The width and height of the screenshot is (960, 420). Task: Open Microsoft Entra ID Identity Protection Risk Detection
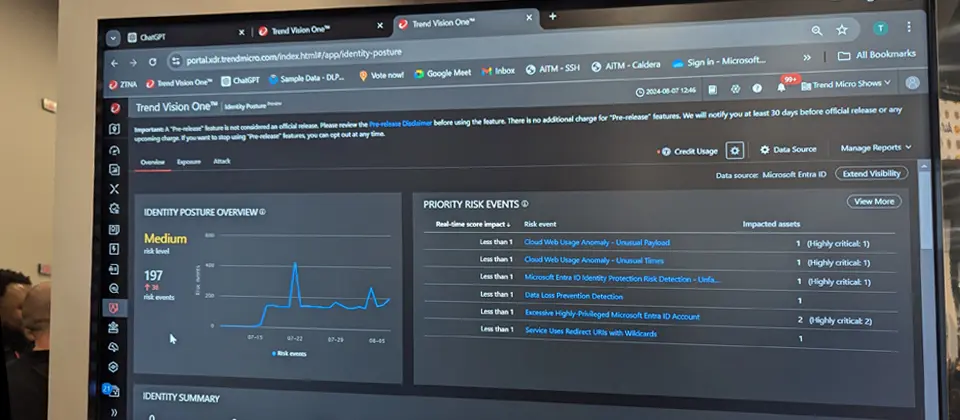coord(622,279)
